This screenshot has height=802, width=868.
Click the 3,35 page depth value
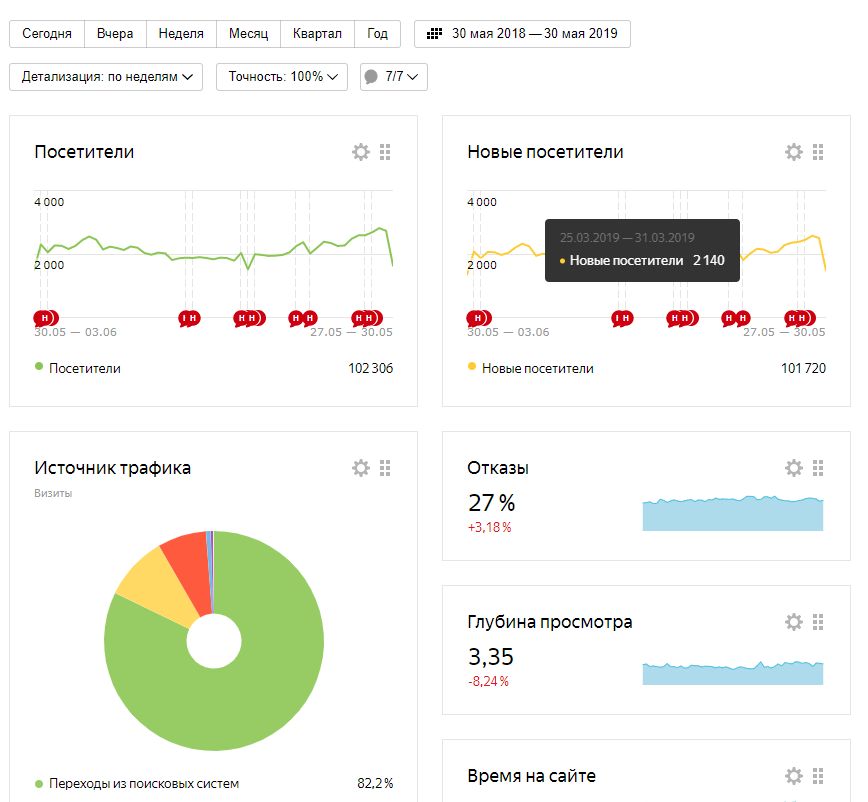pyautogui.click(x=491, y=657)
